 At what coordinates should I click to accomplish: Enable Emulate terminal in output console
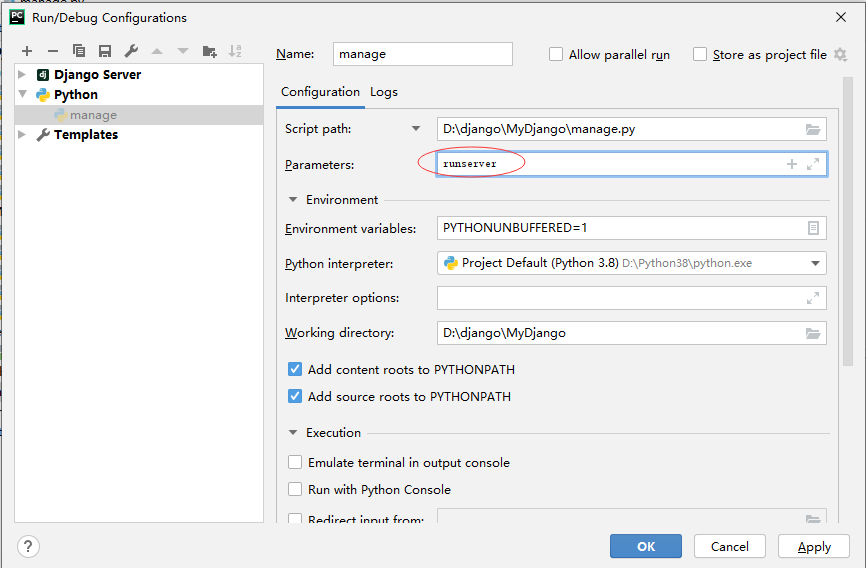tap(295, 462)
